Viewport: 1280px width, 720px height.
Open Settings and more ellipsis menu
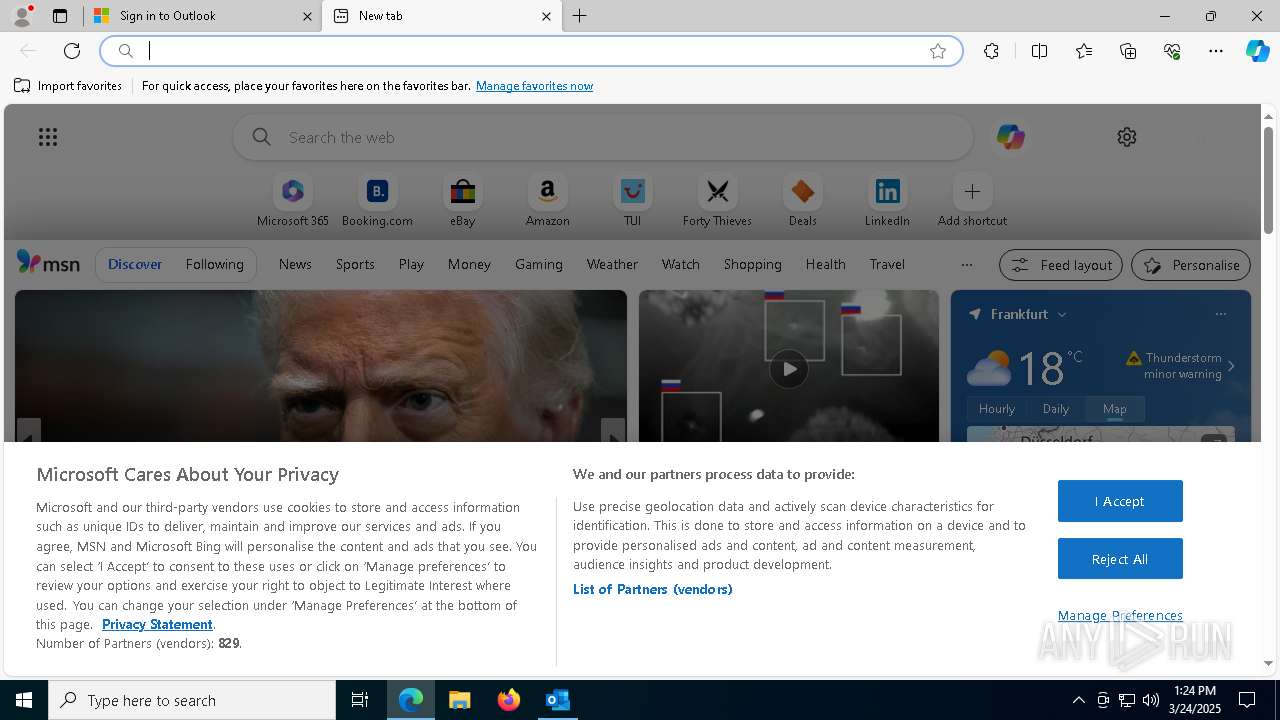tap(1216, 51)
